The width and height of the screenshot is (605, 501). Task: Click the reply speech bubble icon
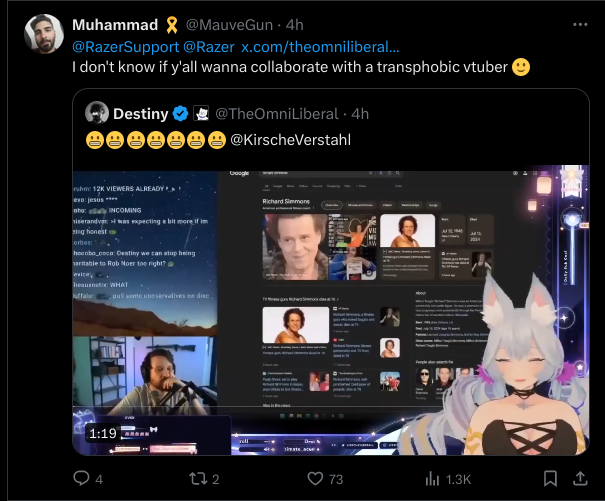[x=81, y=478]
